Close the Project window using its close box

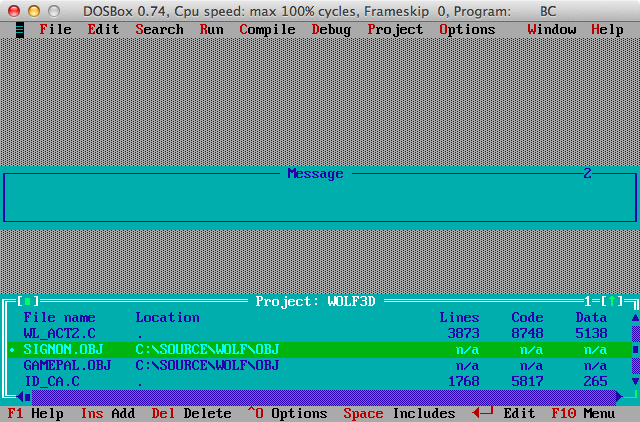coord(27,302)
